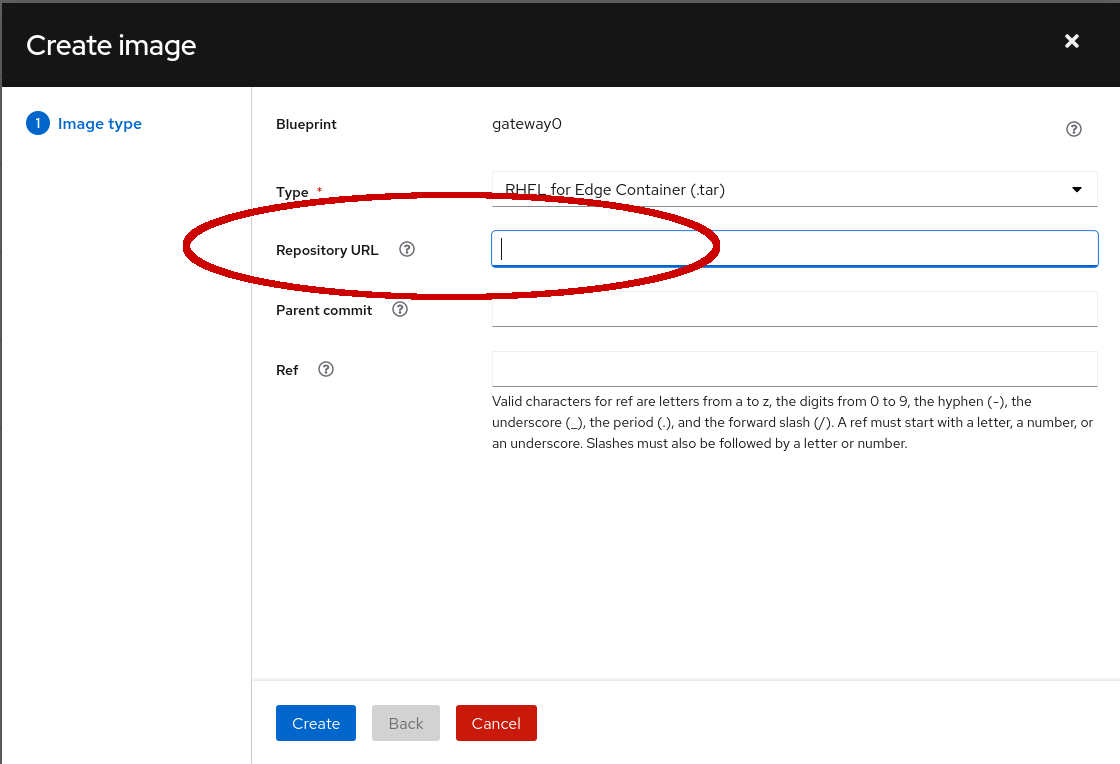Click the step 1 number circle
Viewport: 1120px width, 764px height.
click(x=37, y=124)
